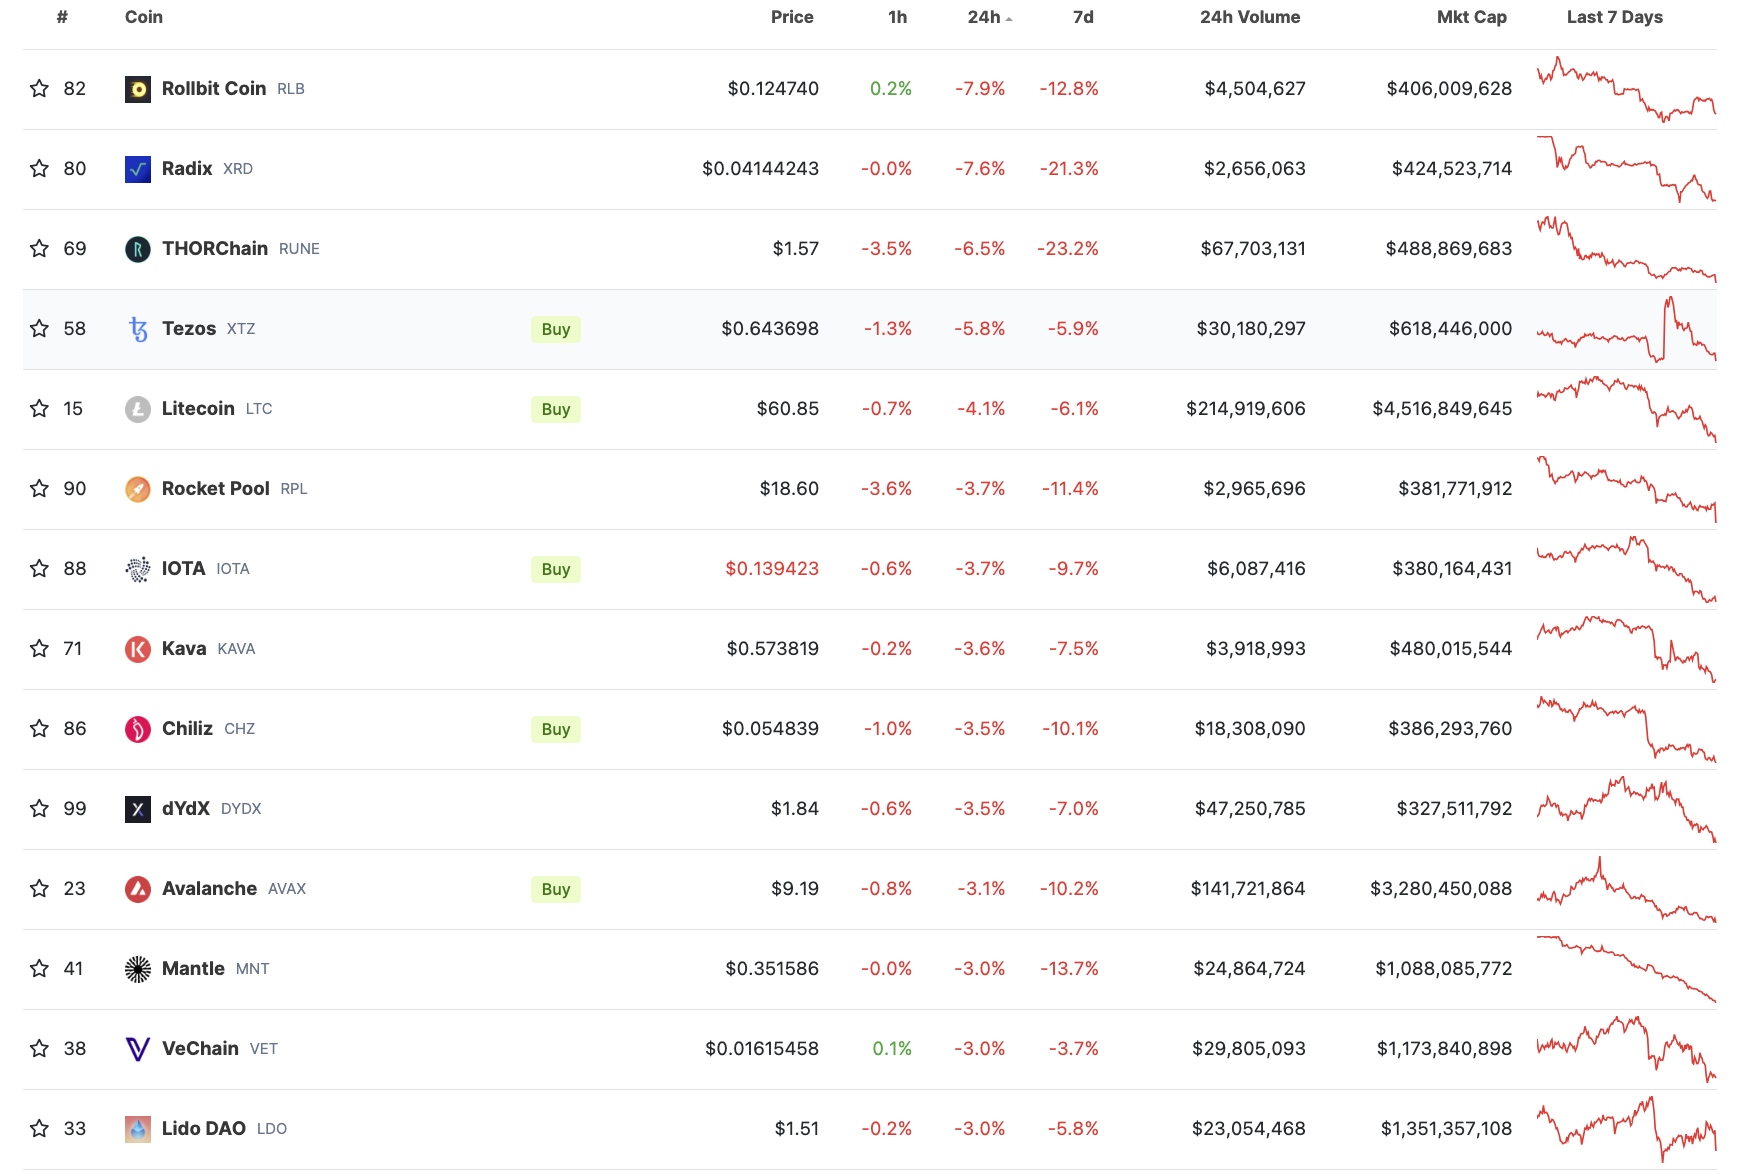Image resolution: width=1756 pixels, height=1176 pixels.
Task: Sort by the 7d column header
Action: pos(1083,17)
